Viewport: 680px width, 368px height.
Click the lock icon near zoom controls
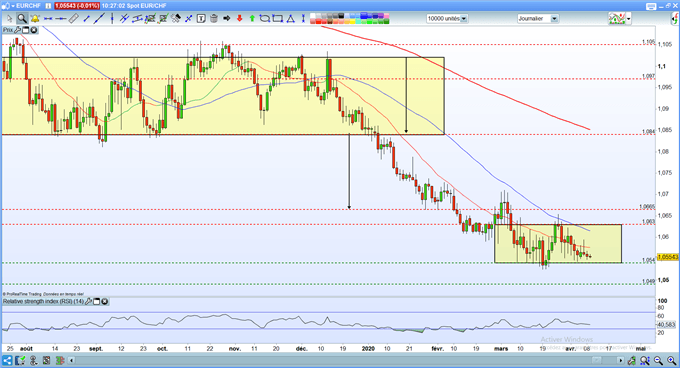pyautogui.click(x=631, y=360)
